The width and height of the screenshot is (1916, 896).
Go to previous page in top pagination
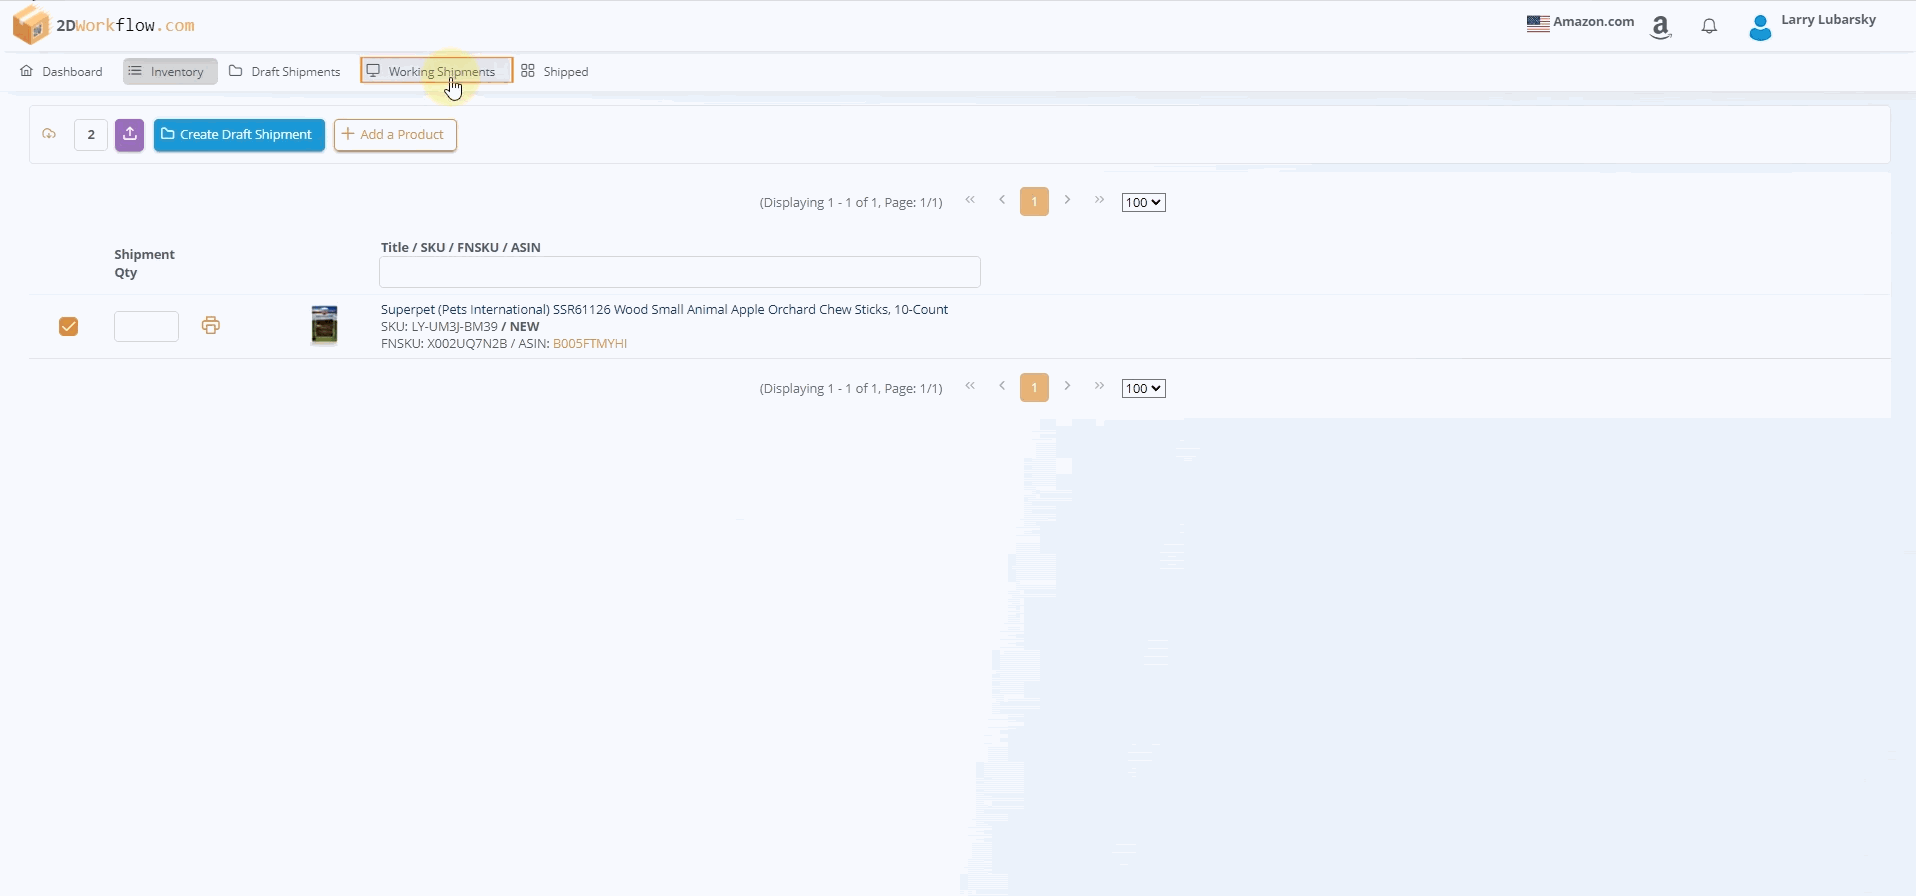click(x=1002, y=200)
